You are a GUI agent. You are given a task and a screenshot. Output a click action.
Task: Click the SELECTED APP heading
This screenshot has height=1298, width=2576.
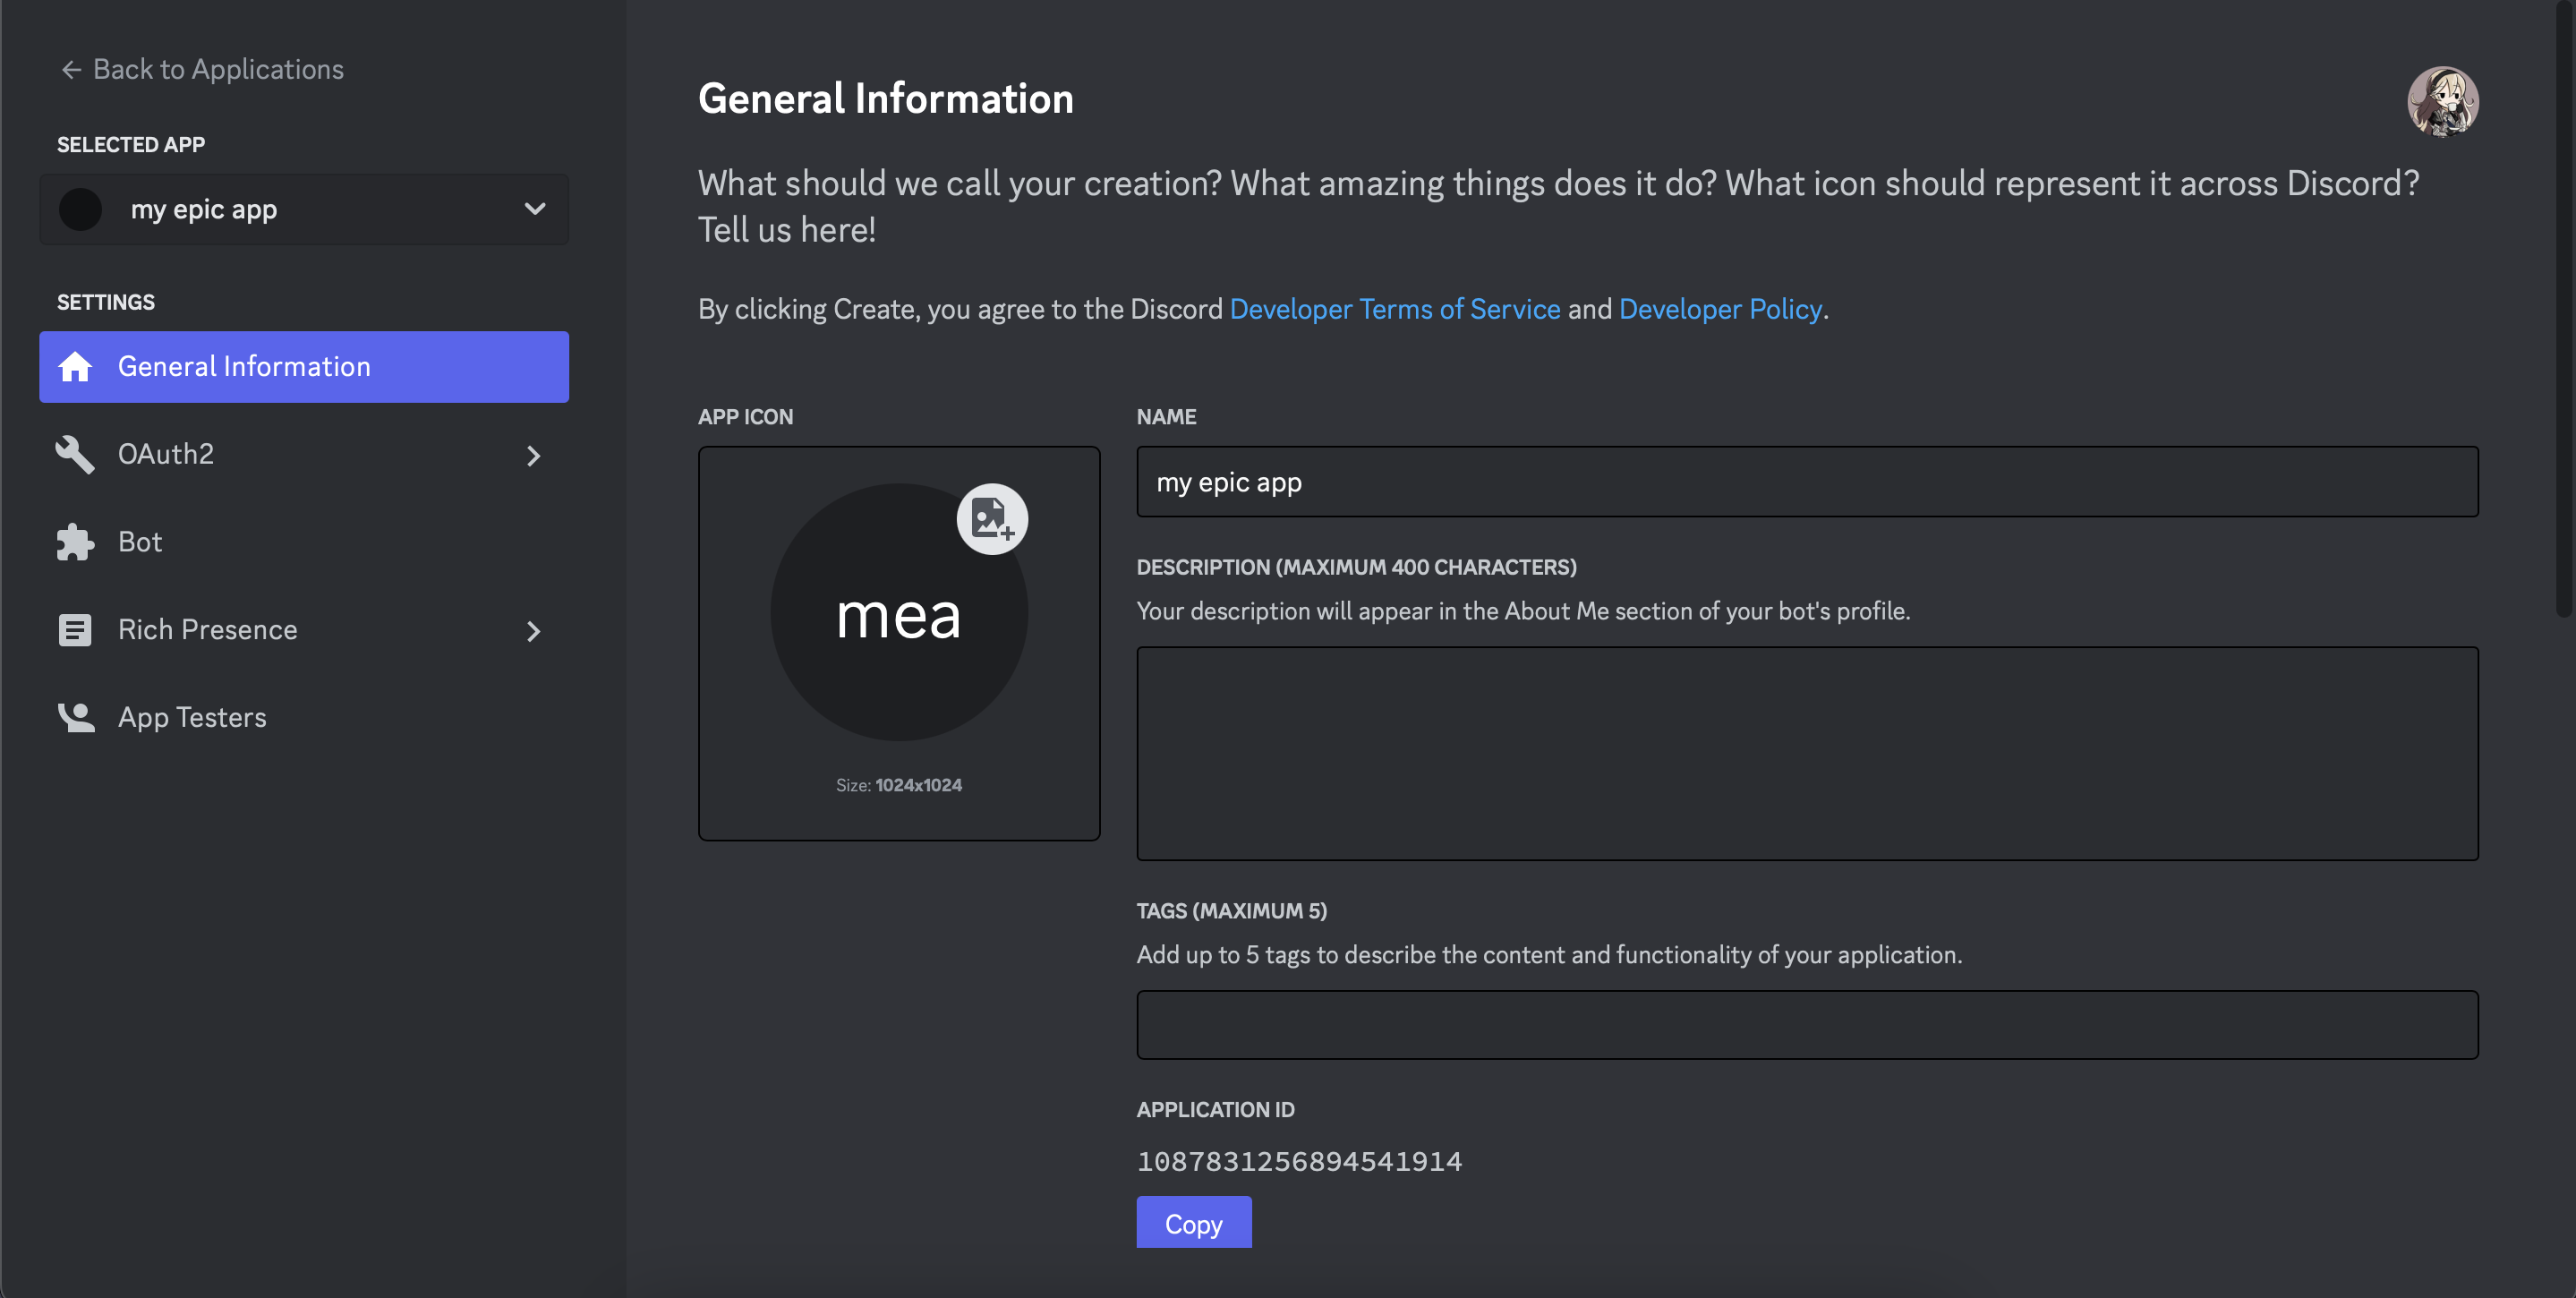click(131, 145)
